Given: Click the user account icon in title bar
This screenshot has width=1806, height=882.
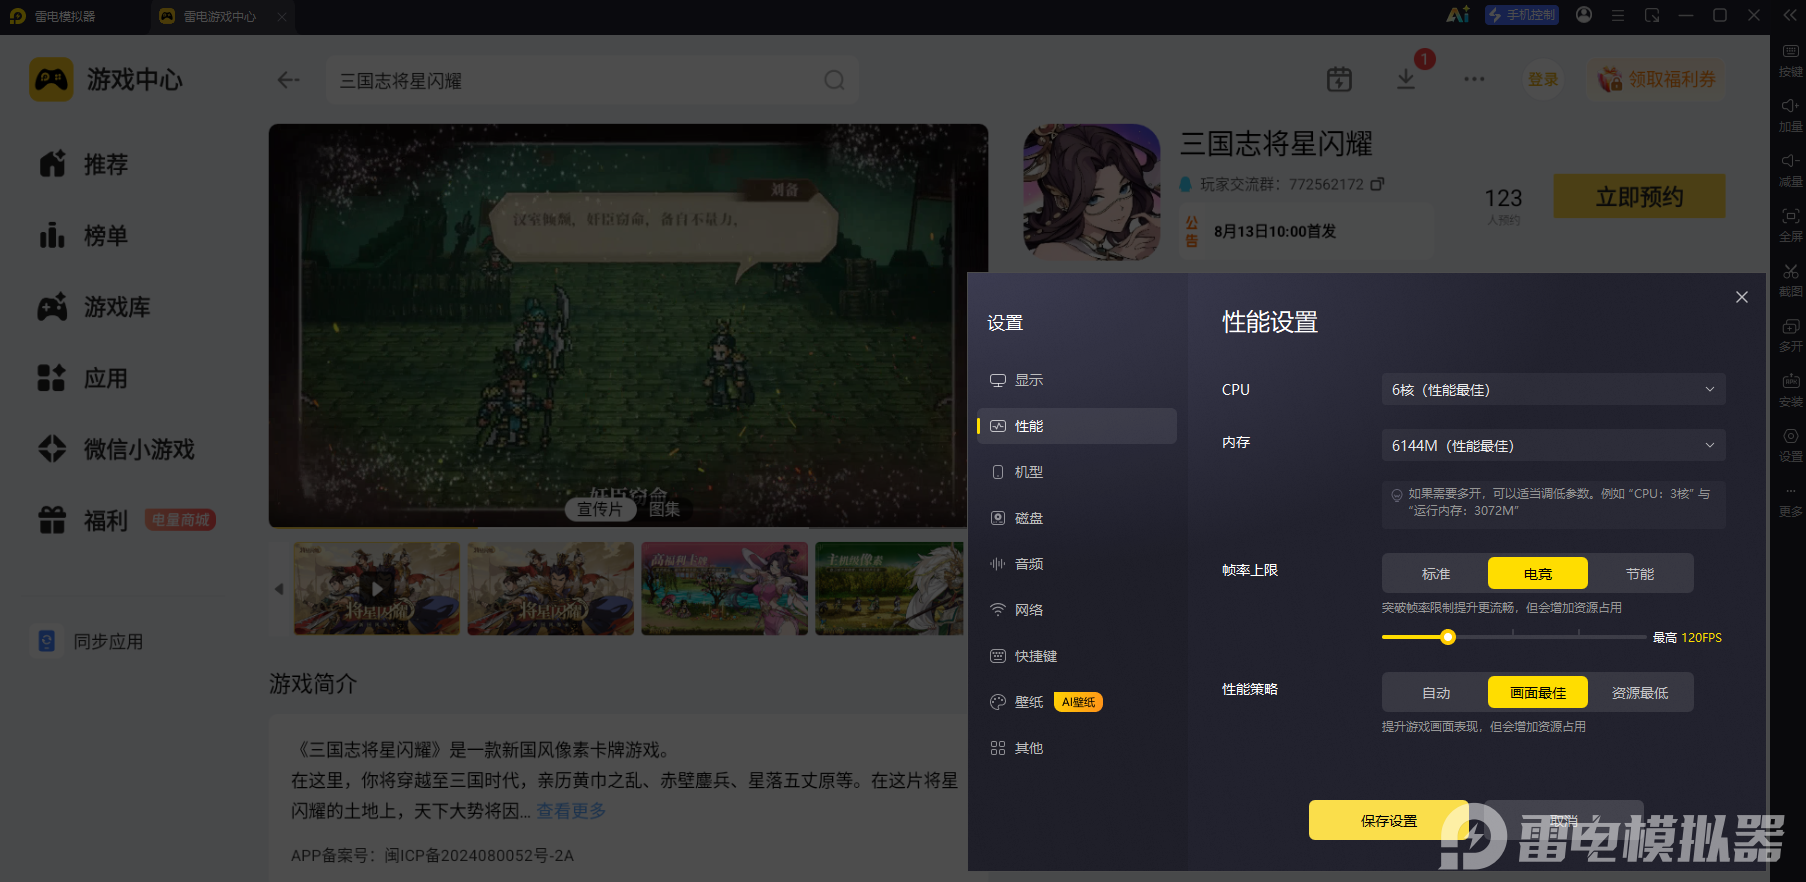Looking at the screenshot, I should coord(1584,15).
